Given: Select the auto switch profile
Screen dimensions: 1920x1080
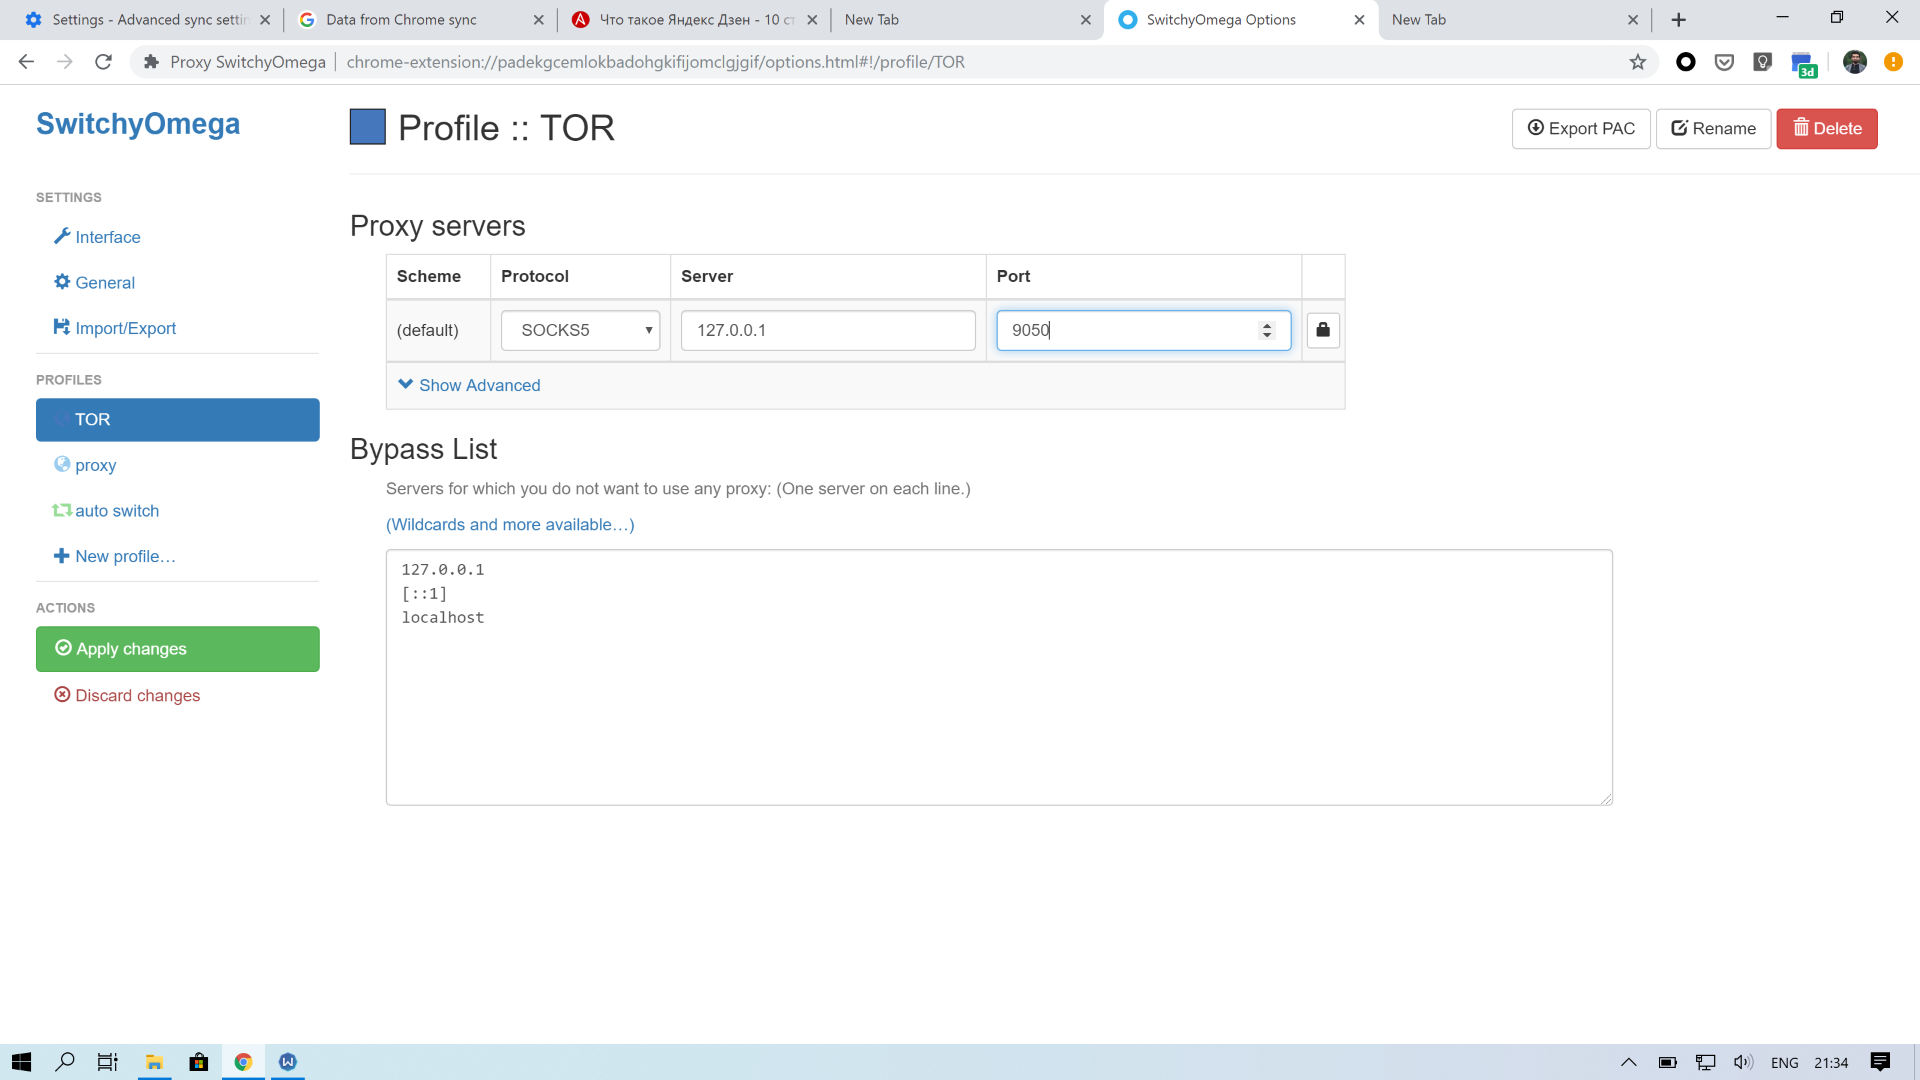Looking at the screenshot, I should pos(106,511).
